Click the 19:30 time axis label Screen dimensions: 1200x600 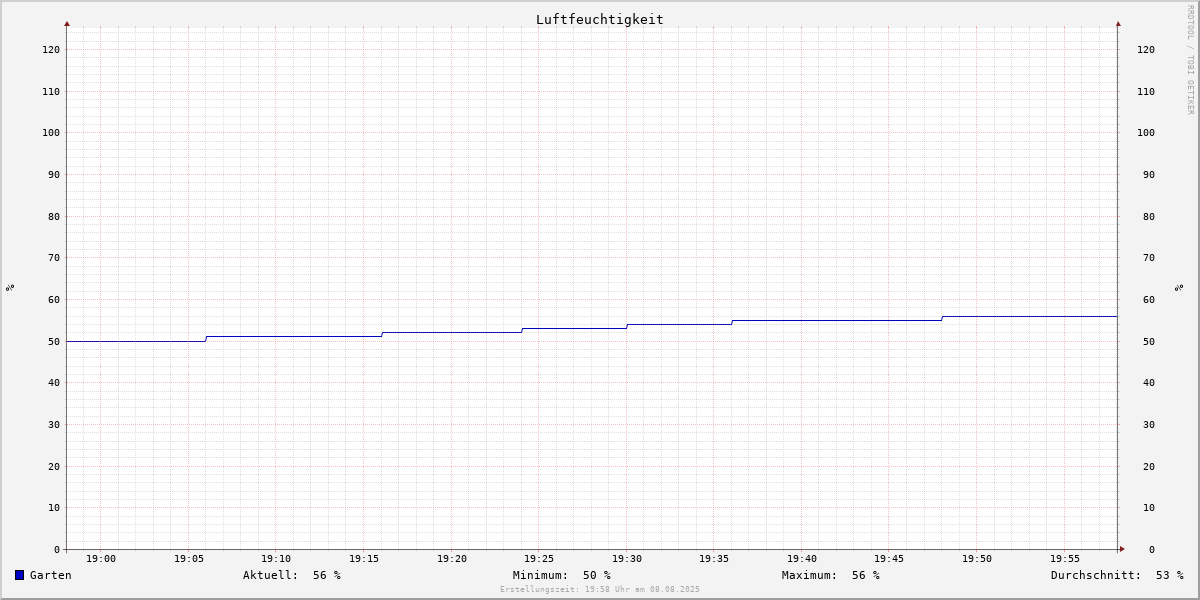pyautogui.click(x=627, y=559)
